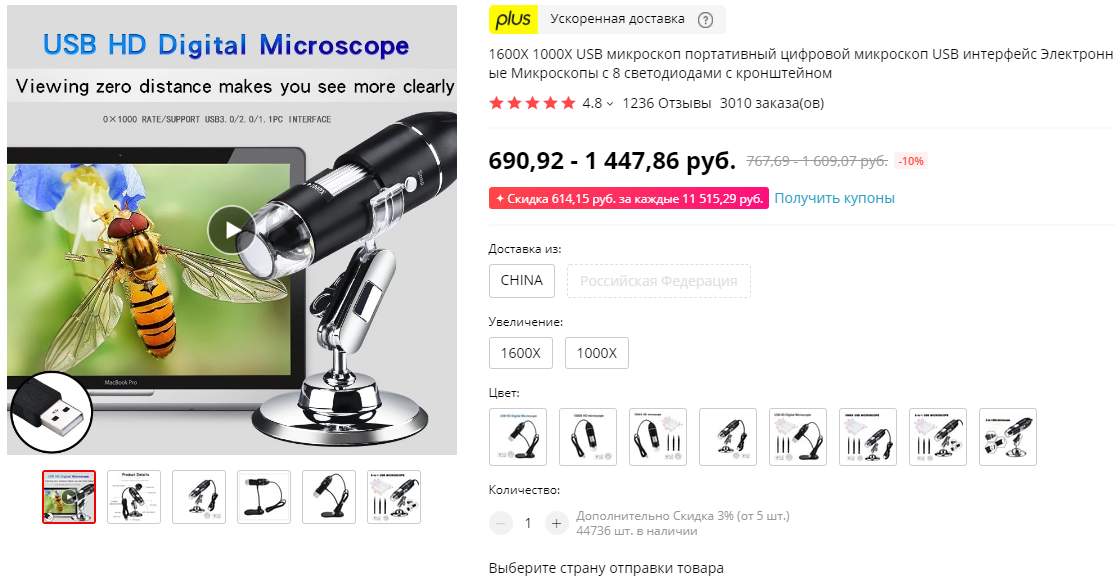The width and height of the screenshot is (1115, 587).
Task: Click the yellow plus badge
Action: pyautogui.click(x=513, y=20)
